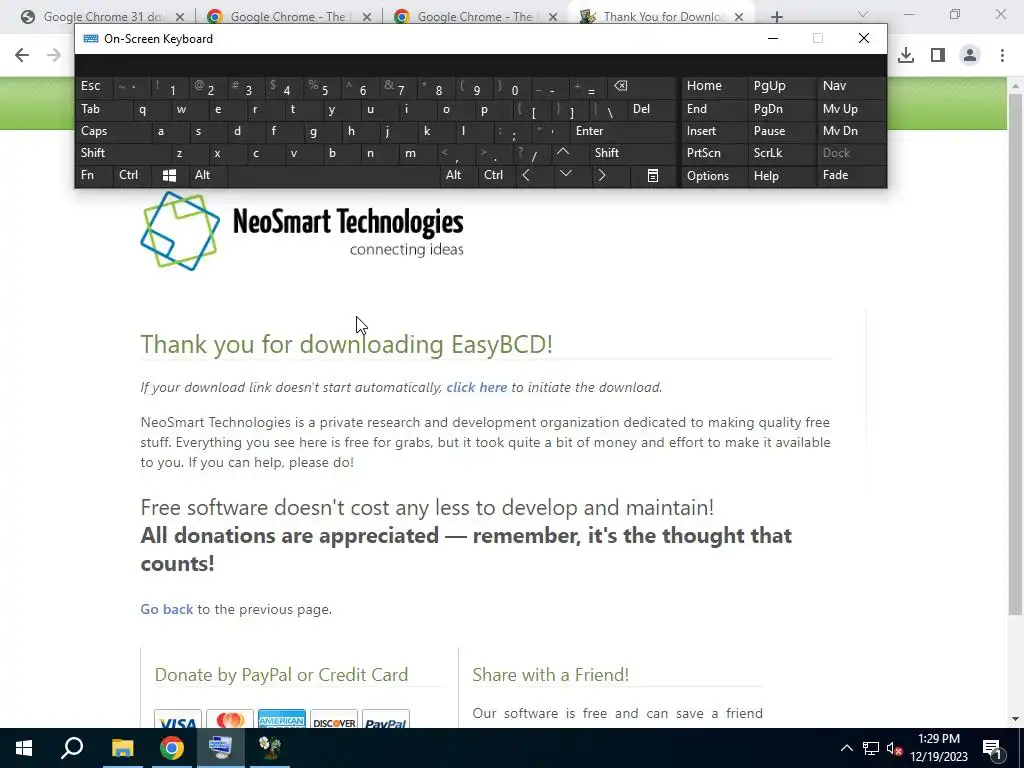This screenshot has height=768, width=1024.
Task: Click the context menu key on On-Screen Keyboard
Action: click(x=652, y=175)
